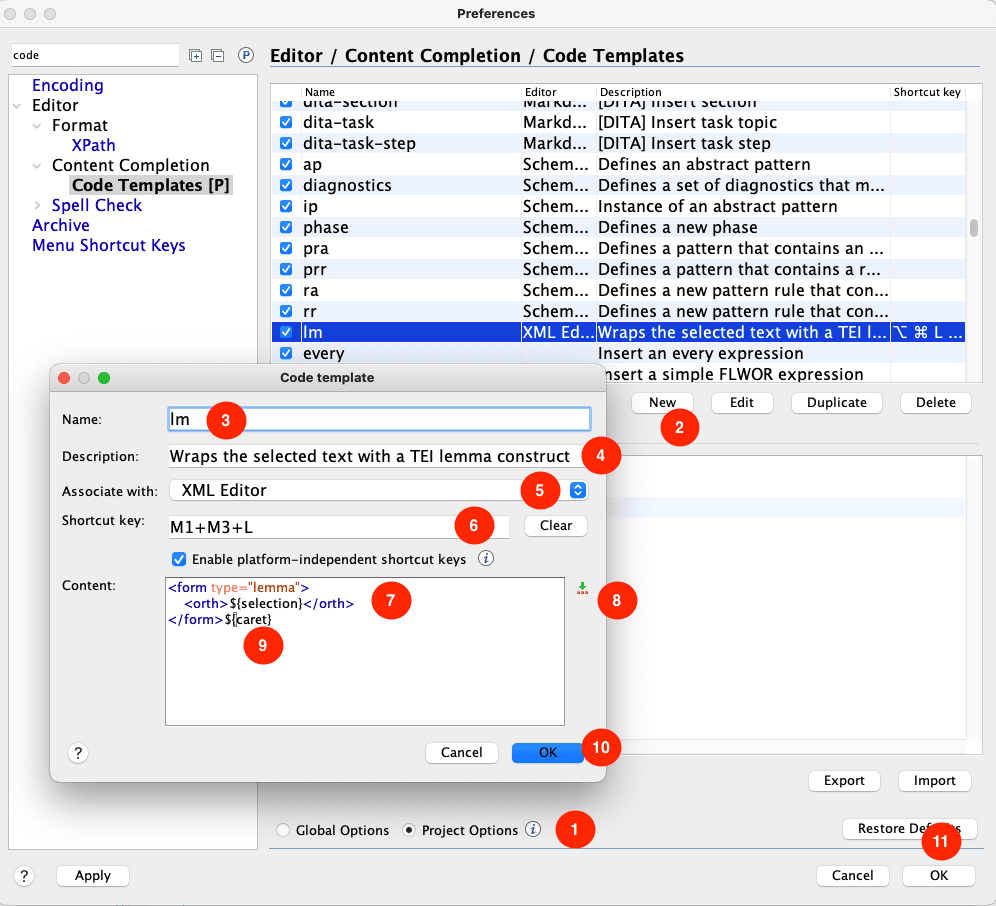This screenshot has width=996, height=906.
Task: Click the insert editor variable green arrow icon
Action: (581, 590)
